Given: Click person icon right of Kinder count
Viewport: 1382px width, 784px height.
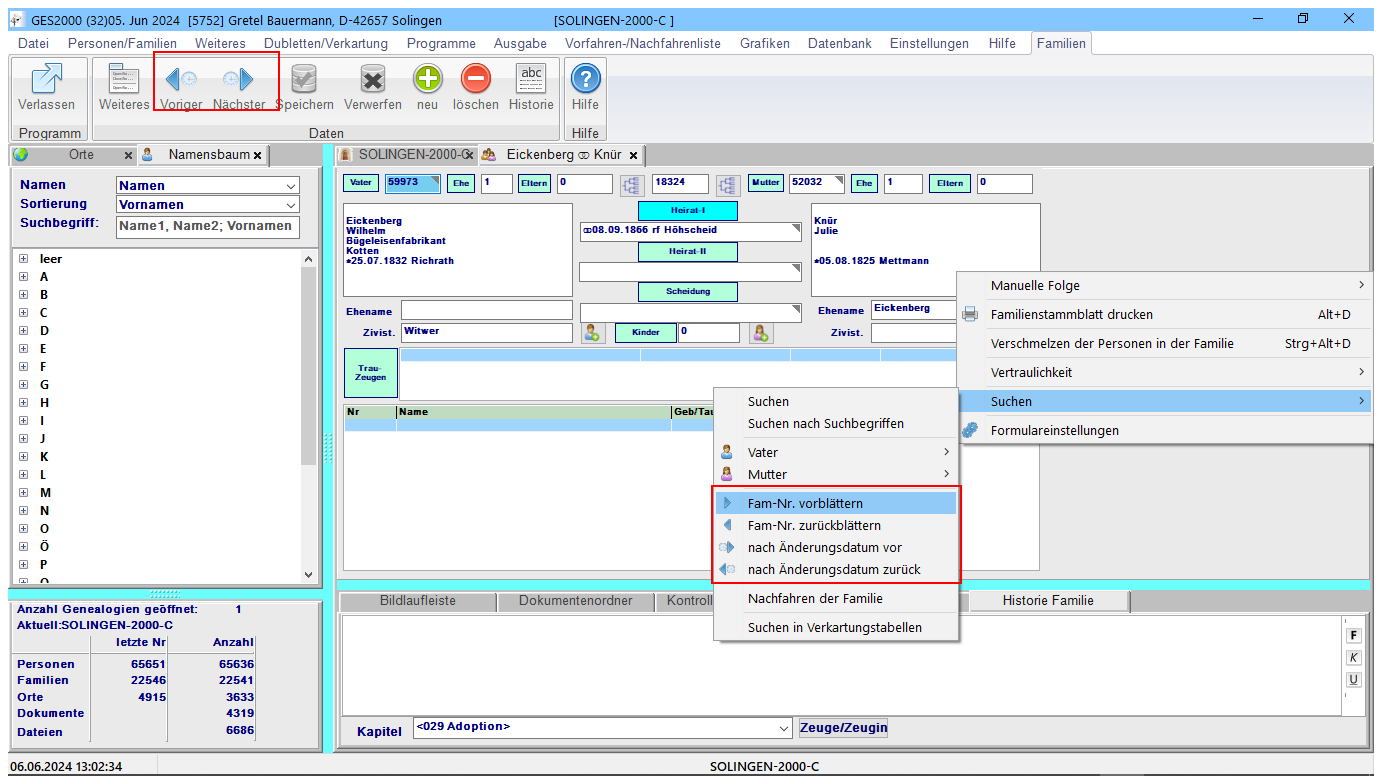Looking at the screenshot, I should point(762,333).
